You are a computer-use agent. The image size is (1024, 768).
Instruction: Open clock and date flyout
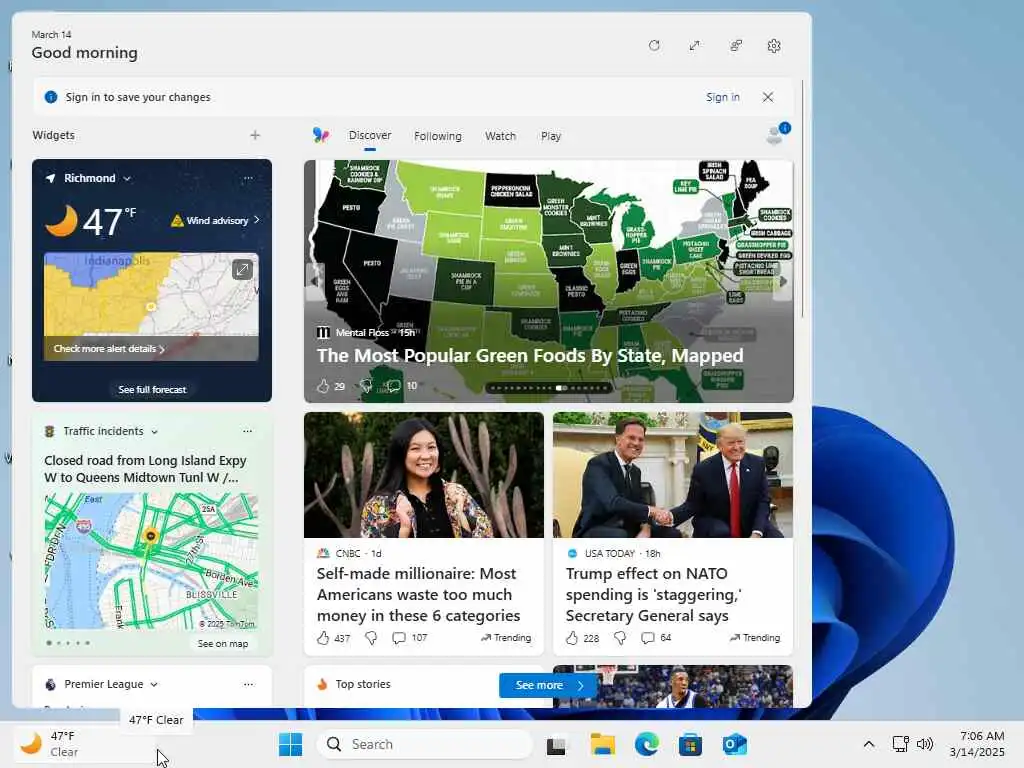point(978,744)
